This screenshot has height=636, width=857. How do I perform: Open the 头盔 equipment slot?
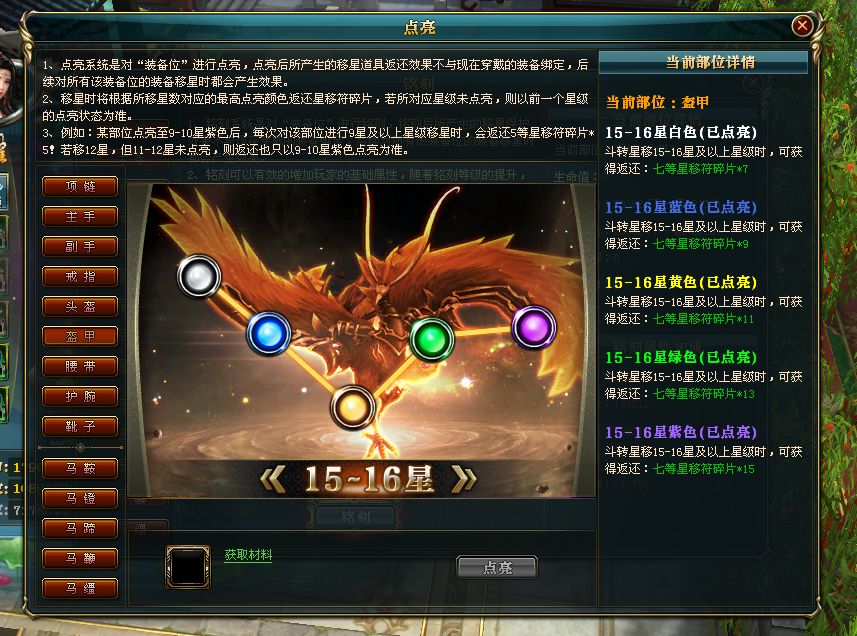[x=80, y=307]
